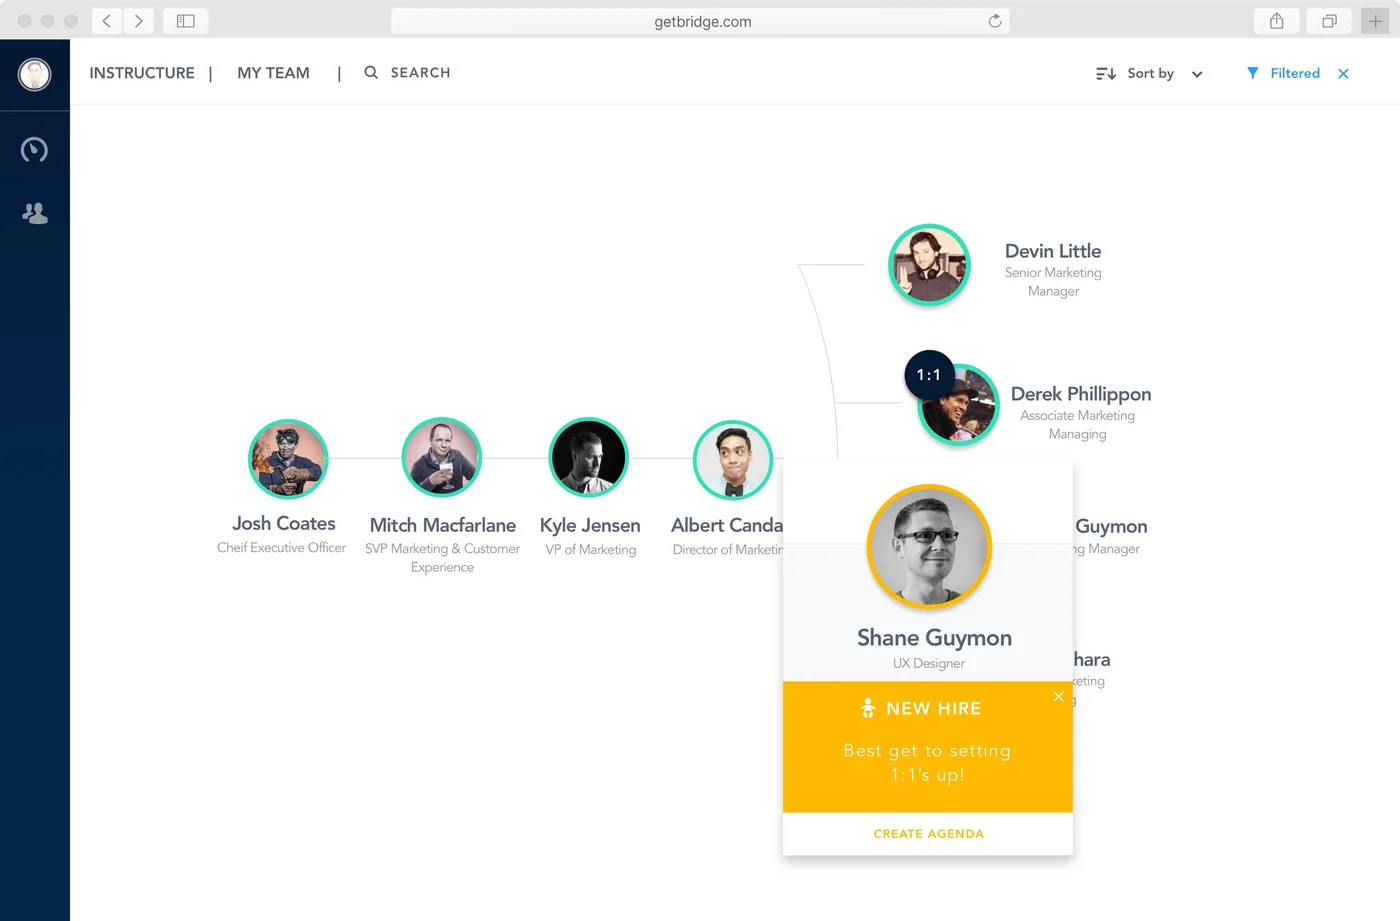The height and width of the screenshot is (921, 1400).
Task: Dismiss the NEW HIRE notice
Action: (1058, 696)
